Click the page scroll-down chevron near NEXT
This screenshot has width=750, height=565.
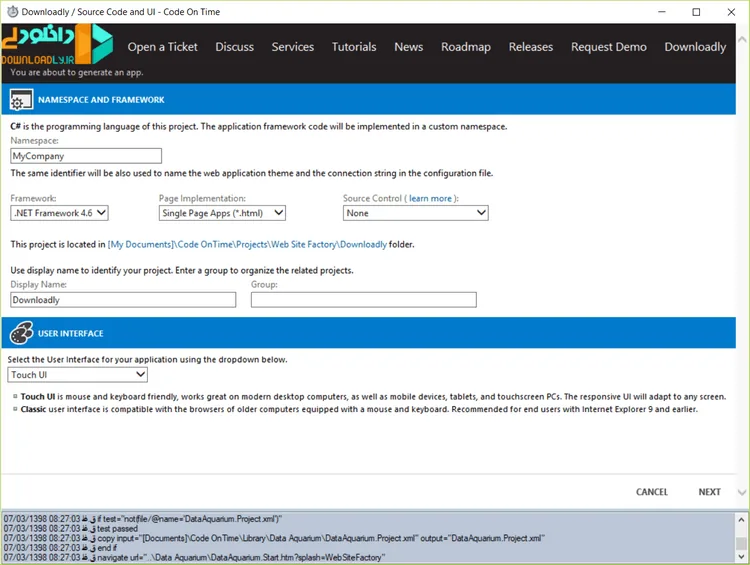click(742, 492)
